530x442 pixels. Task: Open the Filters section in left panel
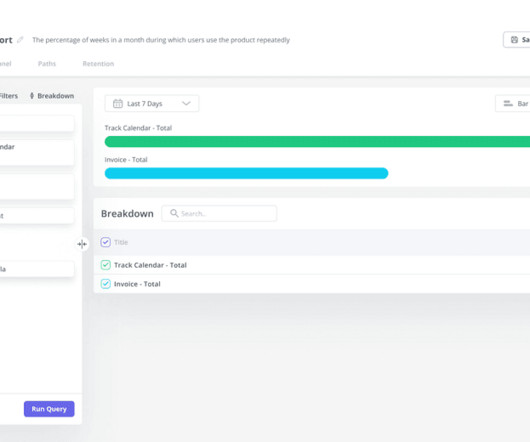8,96
